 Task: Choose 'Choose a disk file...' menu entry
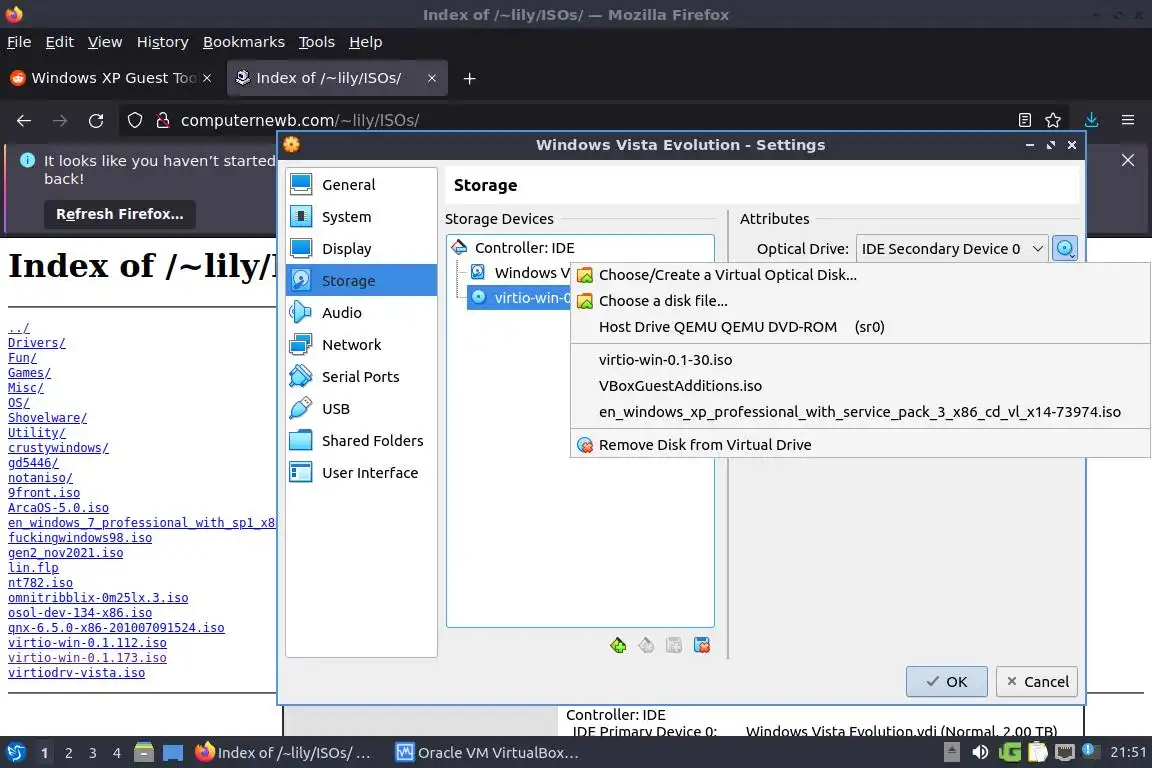pos(860,301)
